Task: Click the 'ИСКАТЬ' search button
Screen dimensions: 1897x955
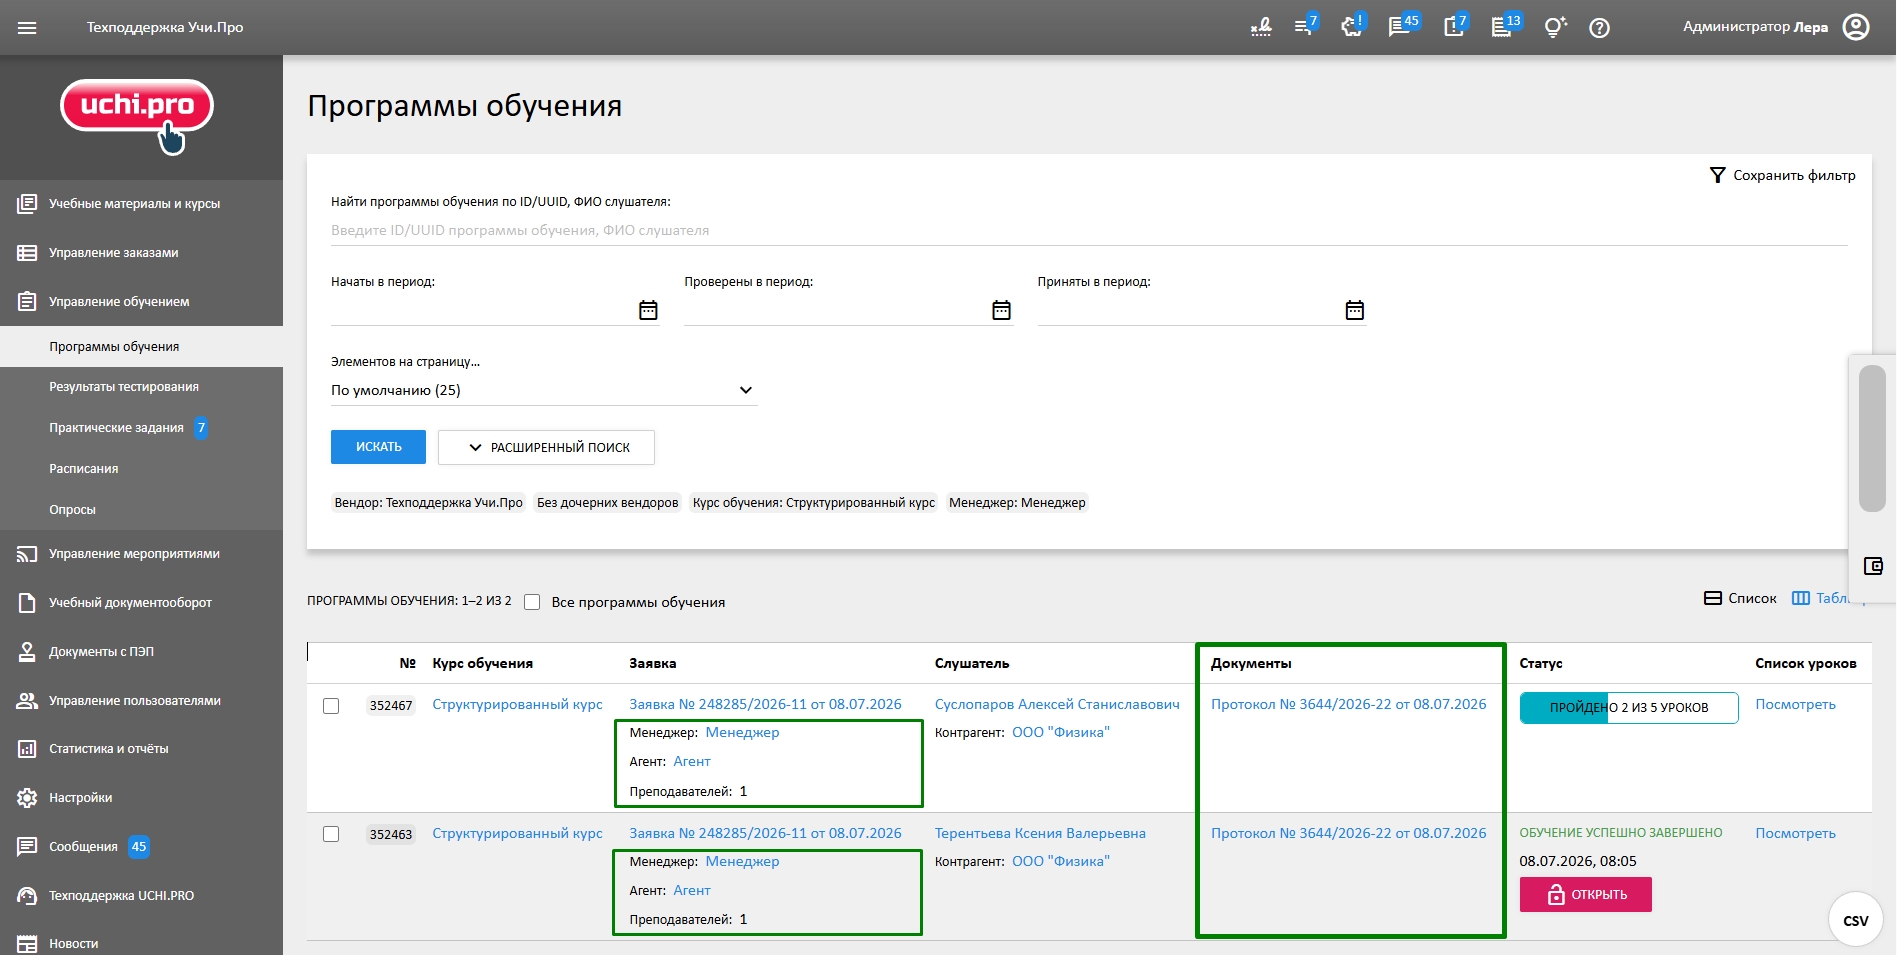Action: click(x=378, y=447)
